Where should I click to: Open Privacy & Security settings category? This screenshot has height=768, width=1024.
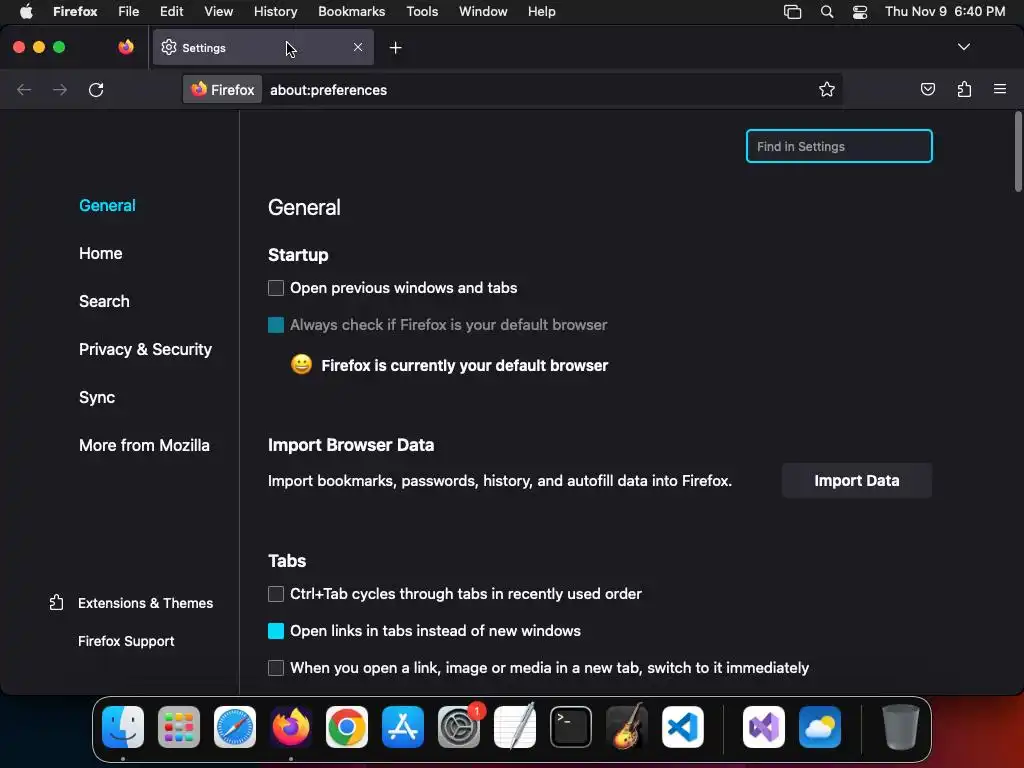point(145,349)
